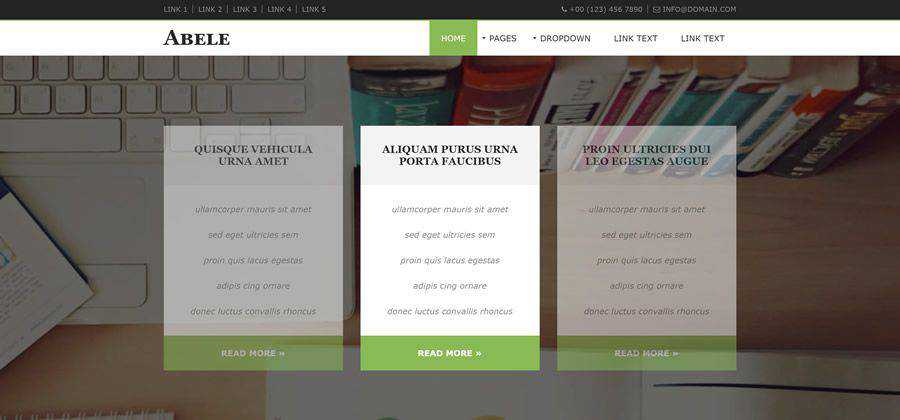Viewport: 900px width, 420px height.
Task: Follow Link 3 in the top bar
Action: [x=245, y=10]
